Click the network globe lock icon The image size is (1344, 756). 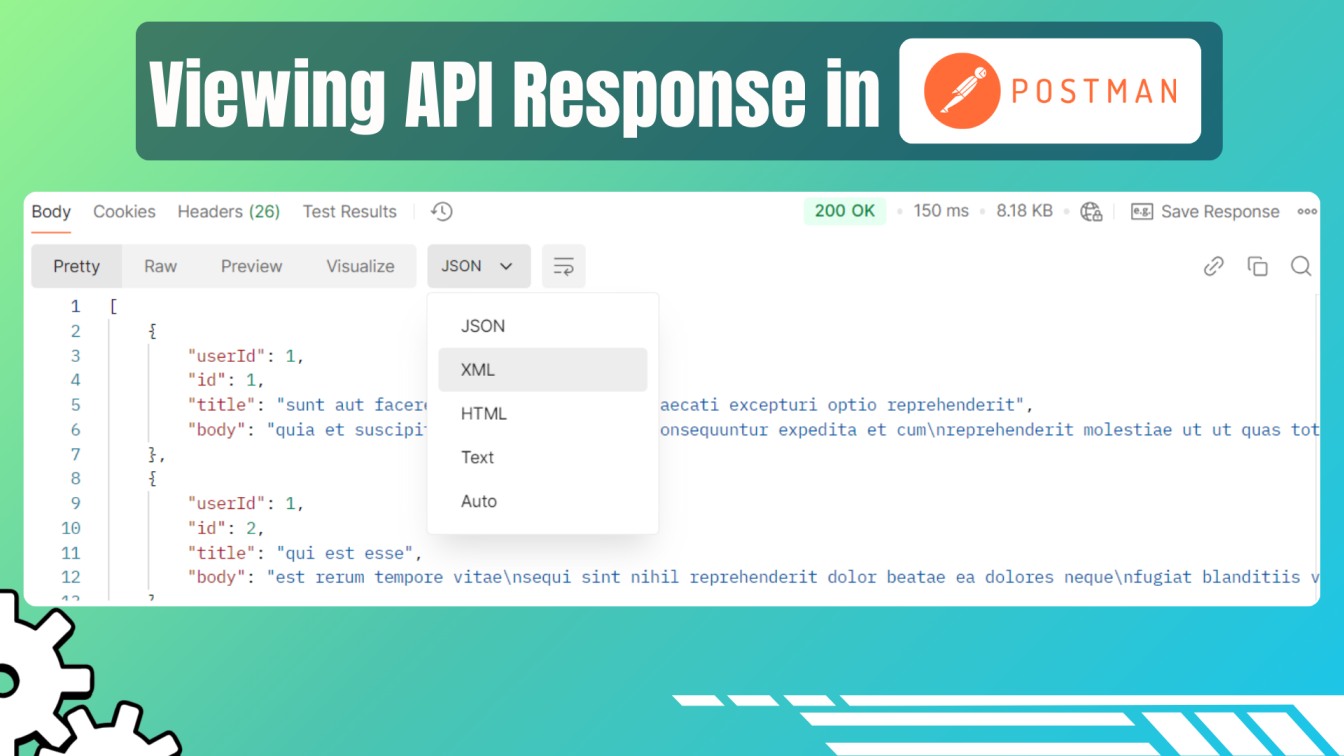click(x=1091, y=211)
